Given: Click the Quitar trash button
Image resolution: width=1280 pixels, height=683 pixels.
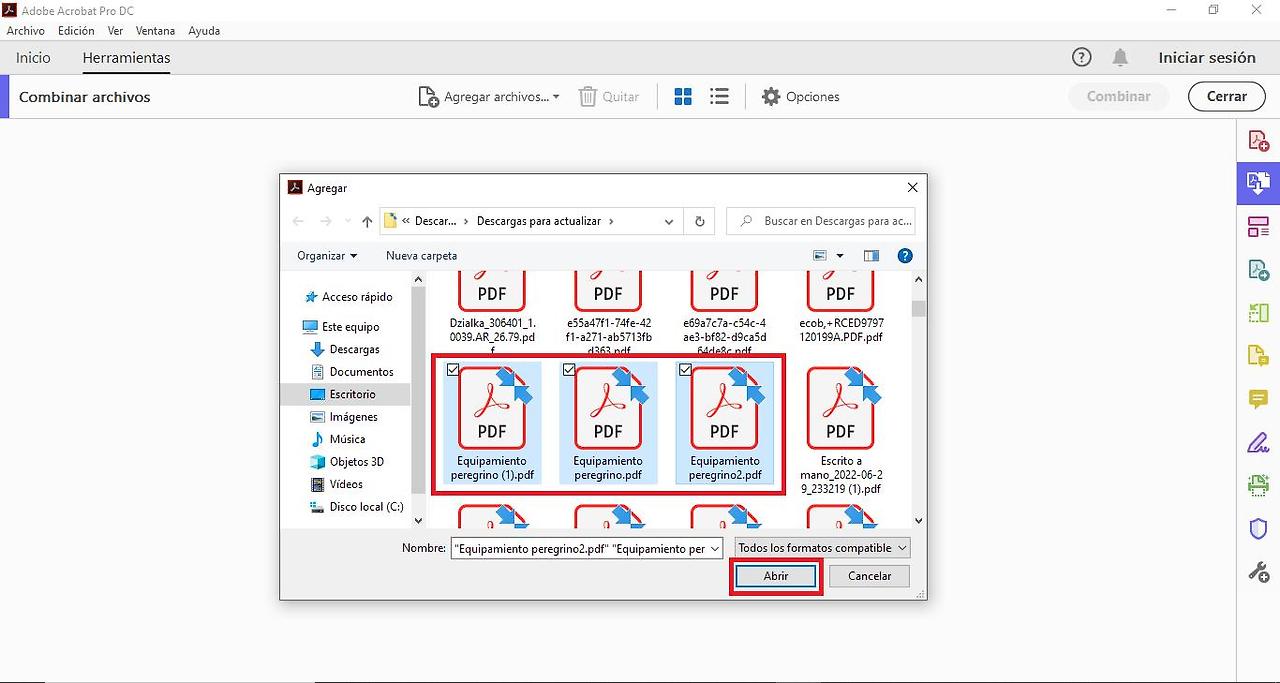Looking at the screenshot, I should click(609, 97).
